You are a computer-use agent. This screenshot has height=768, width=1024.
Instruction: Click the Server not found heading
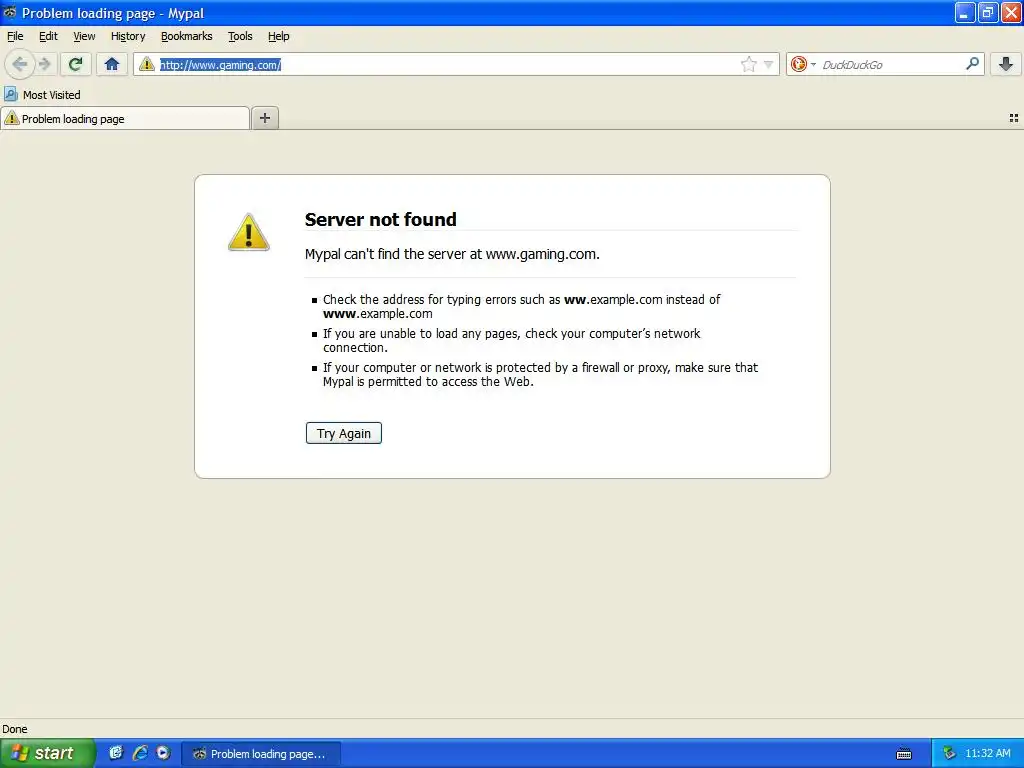381,219
